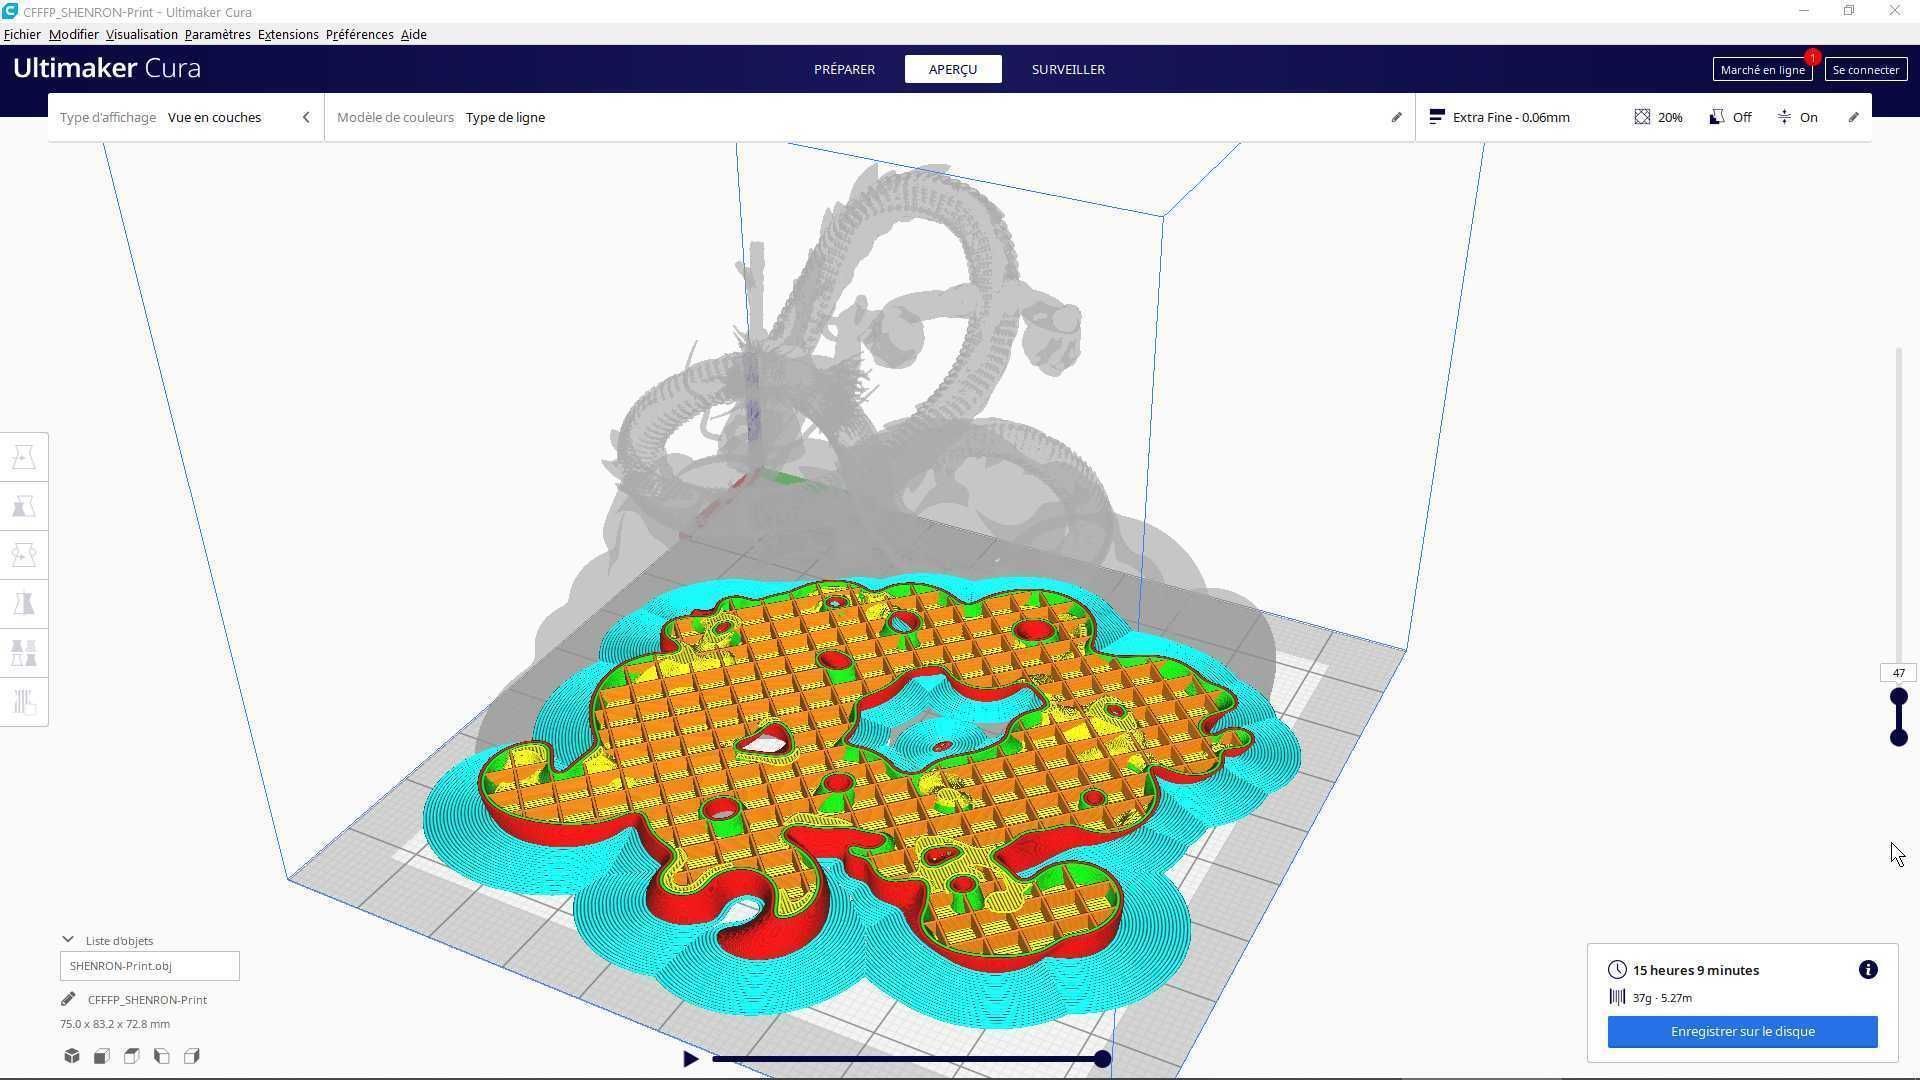
Task: Select the Support Blocker tool
Action: (x=24, y=702)
